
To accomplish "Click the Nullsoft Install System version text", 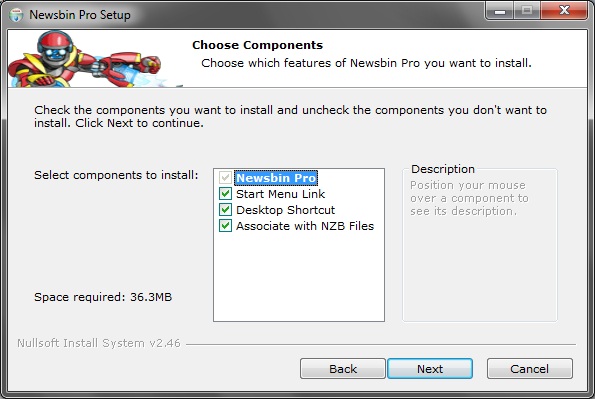I will [99, 343].
